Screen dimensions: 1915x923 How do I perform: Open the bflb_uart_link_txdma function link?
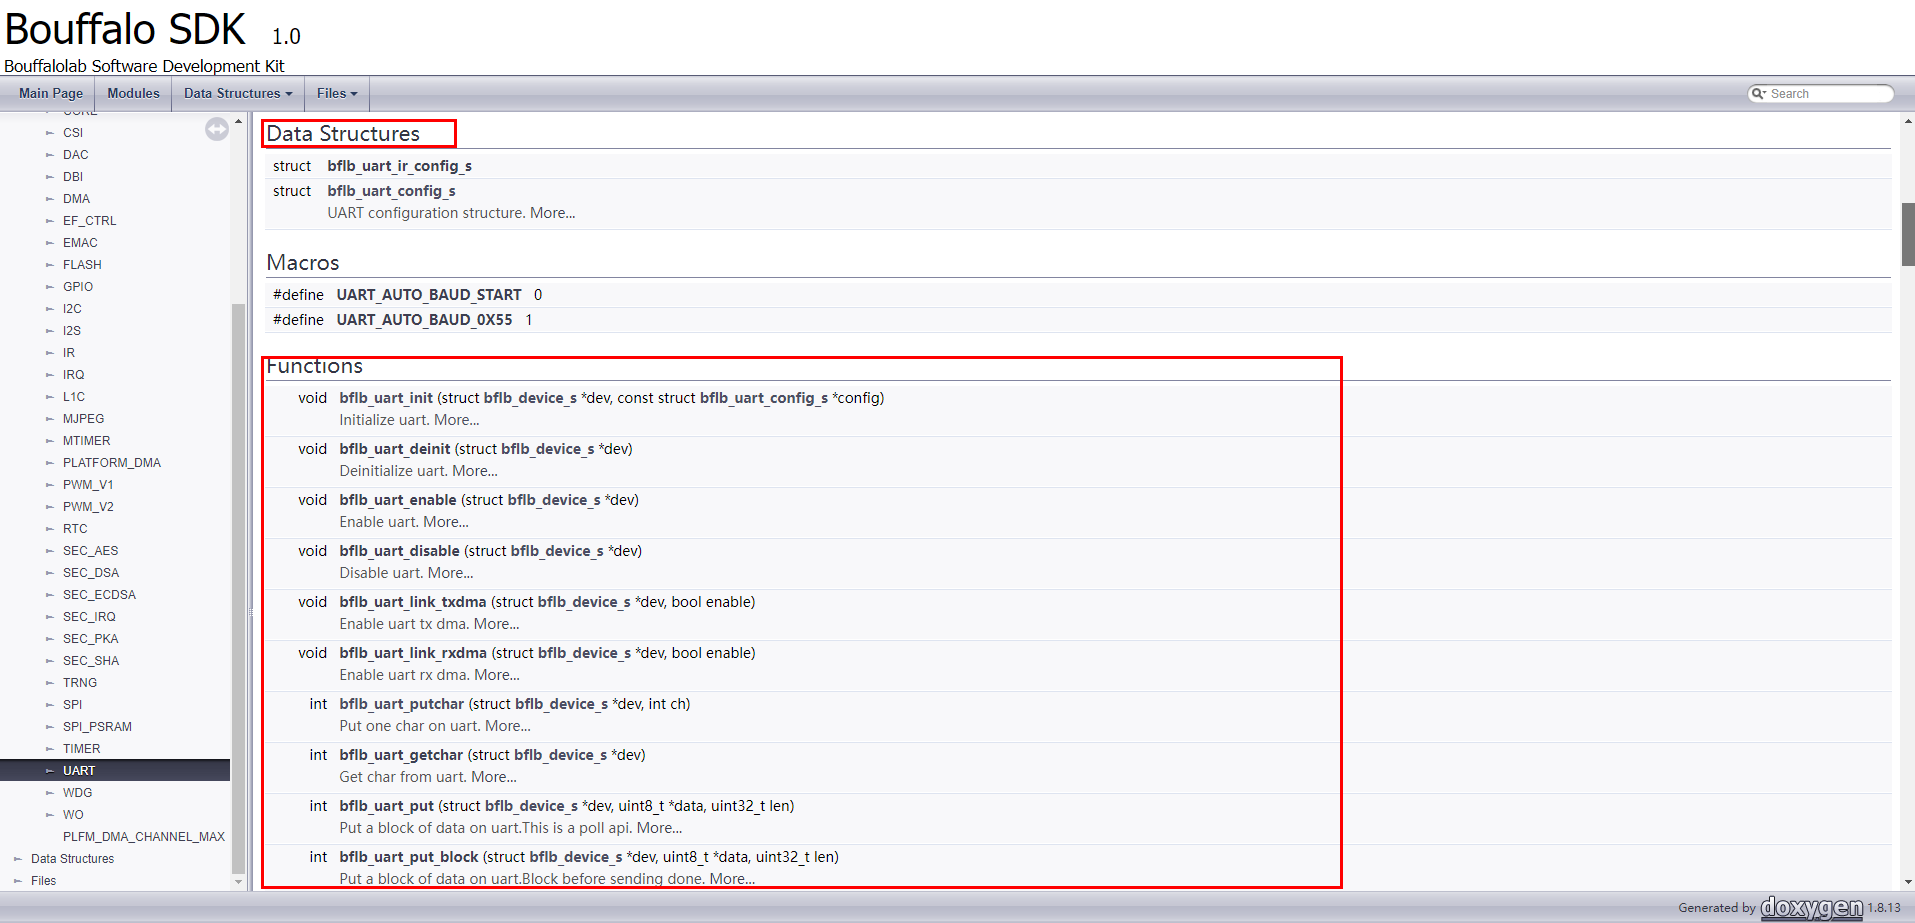pos(413,602)
